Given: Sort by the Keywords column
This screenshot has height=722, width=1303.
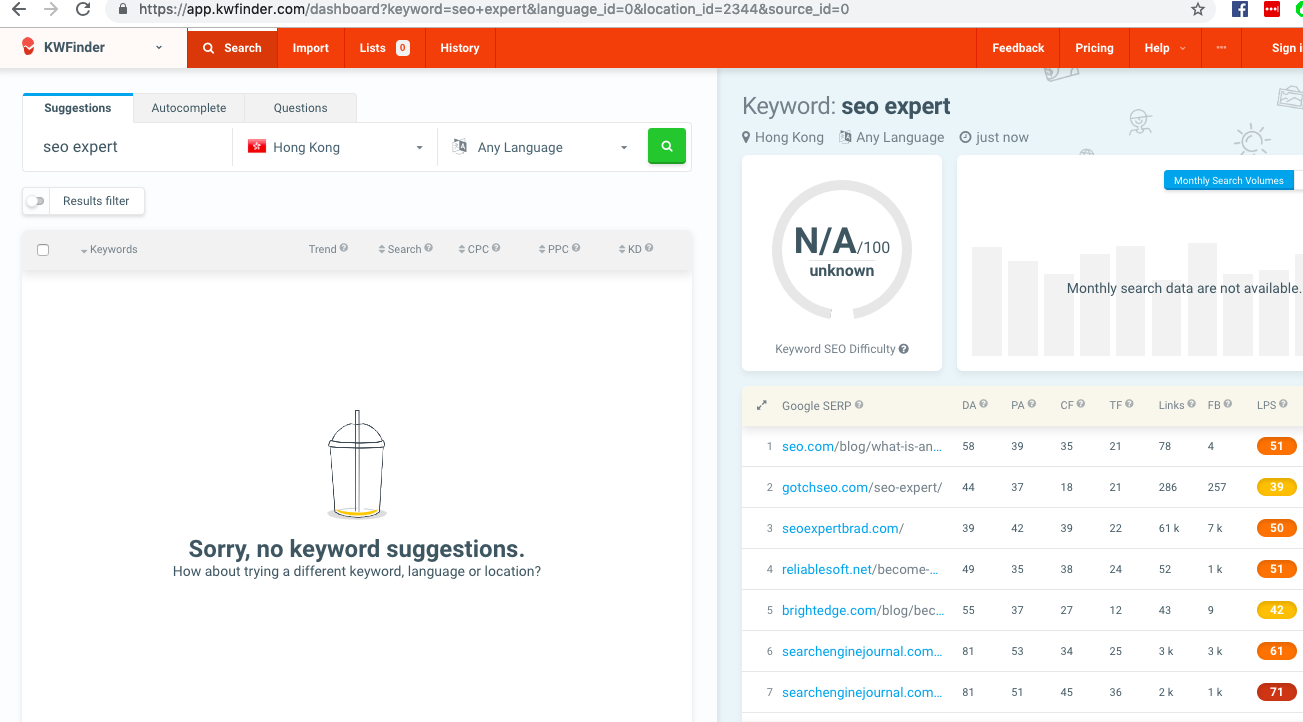Looking at the screenshot, I should [109, 249].
